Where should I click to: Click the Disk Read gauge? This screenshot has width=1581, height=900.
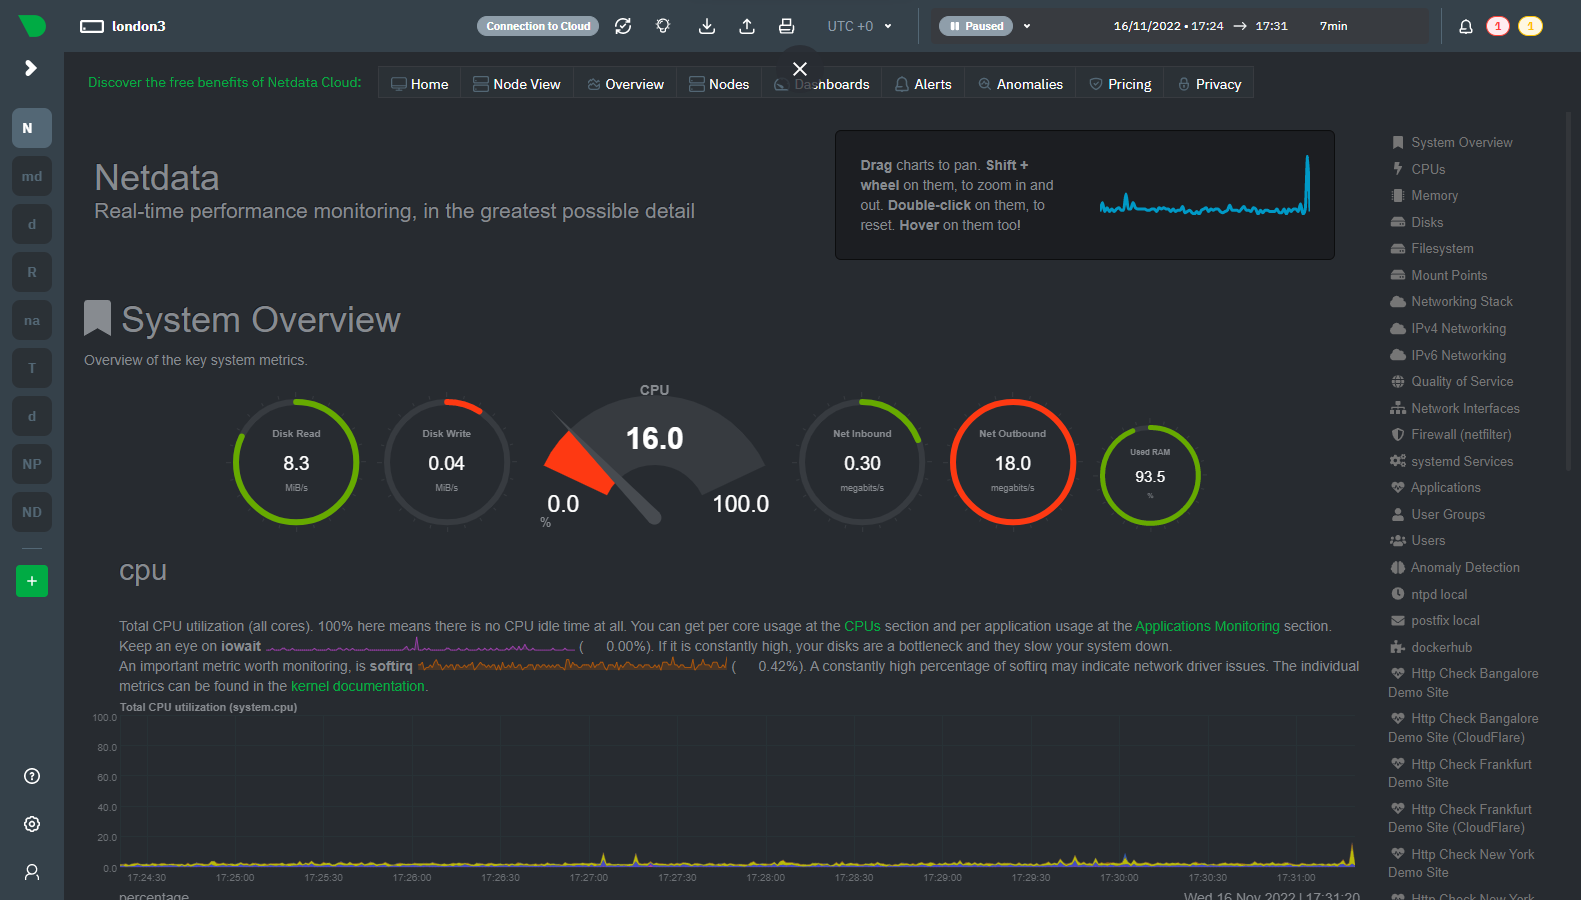point(296,462)
